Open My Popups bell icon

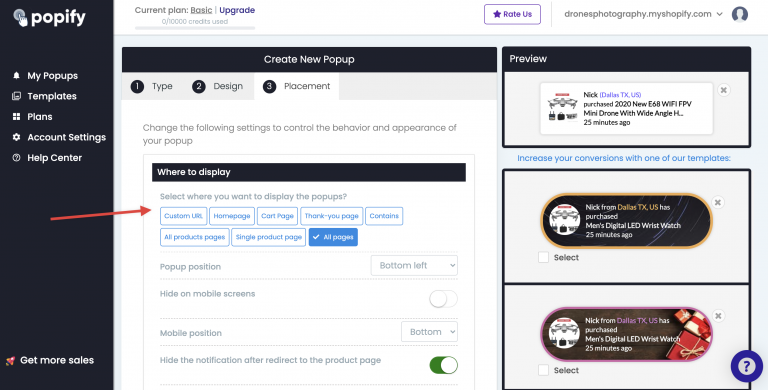pos(17,75)
